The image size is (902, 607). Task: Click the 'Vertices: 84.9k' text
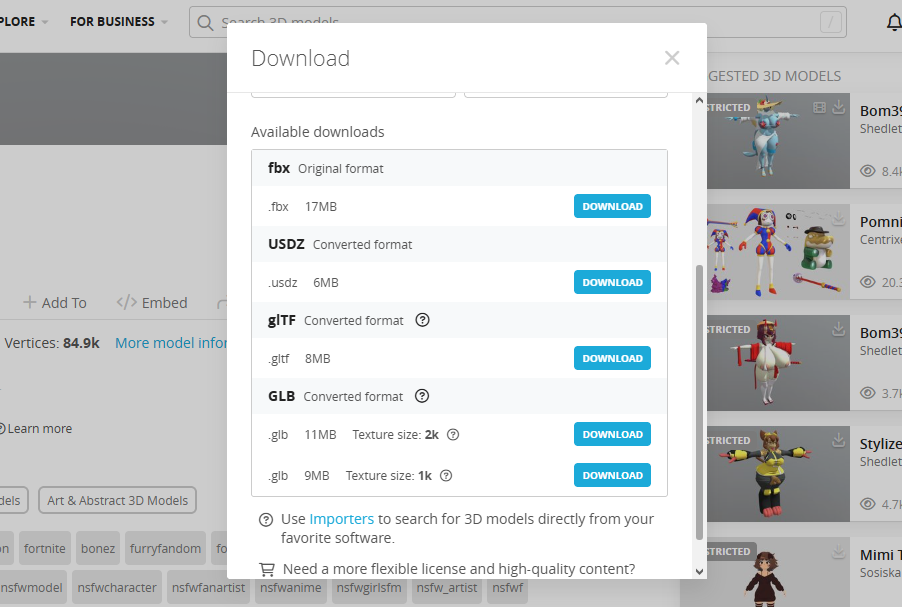coord(52,343)
